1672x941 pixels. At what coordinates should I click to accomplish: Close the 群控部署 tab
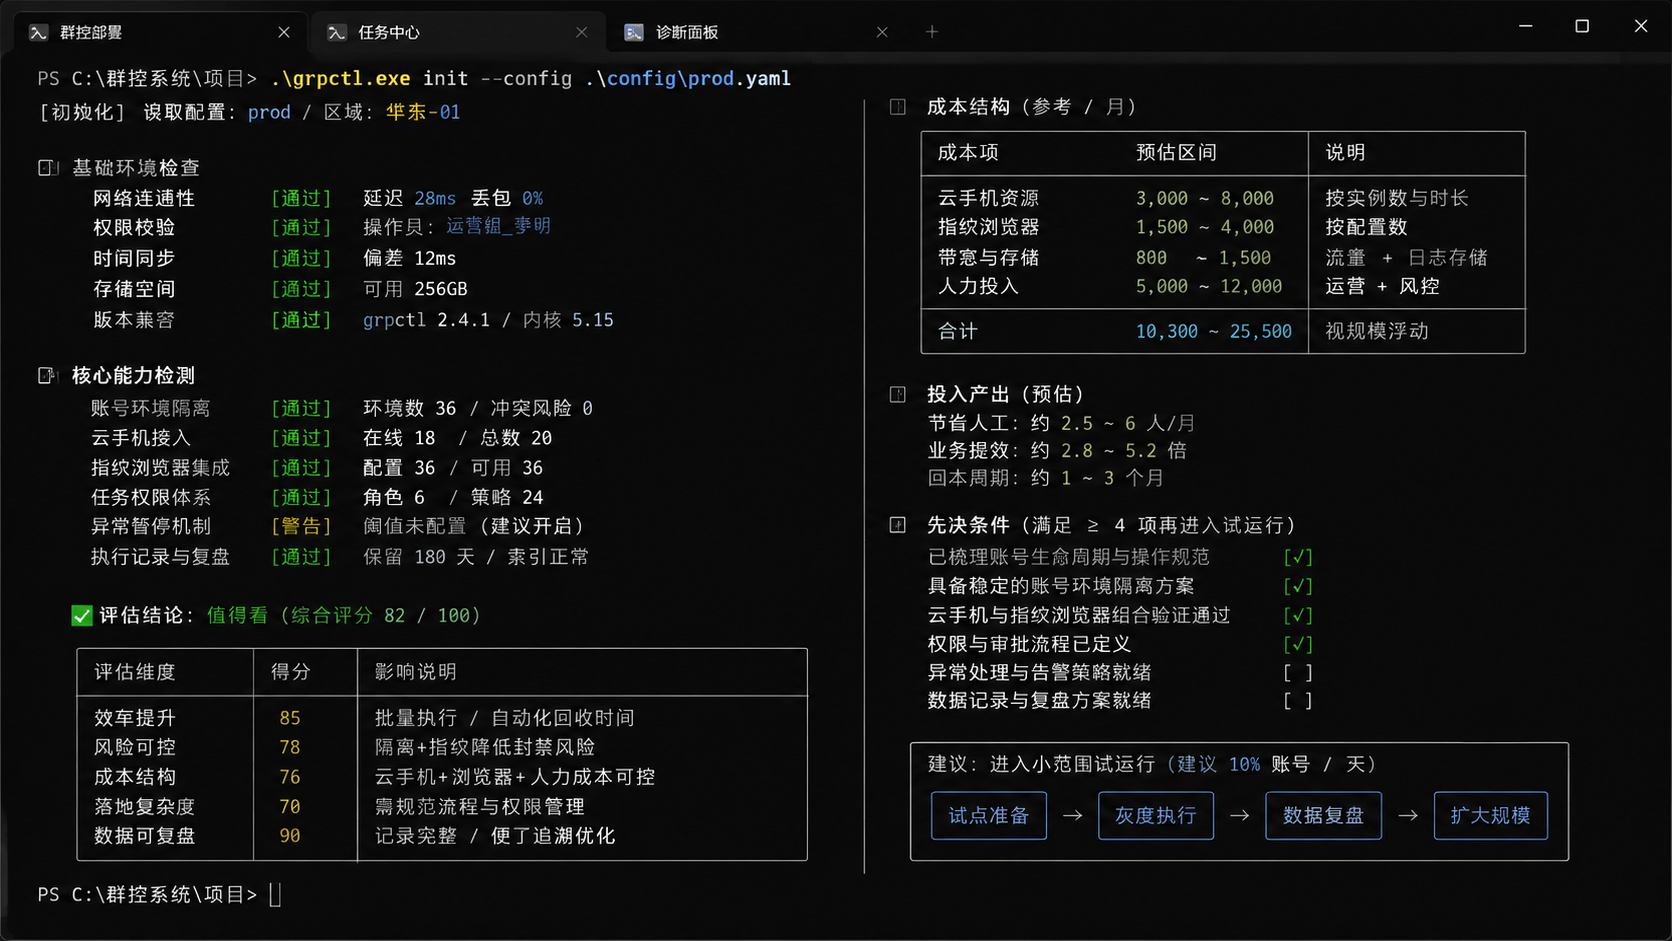click(x=284, y=32)
